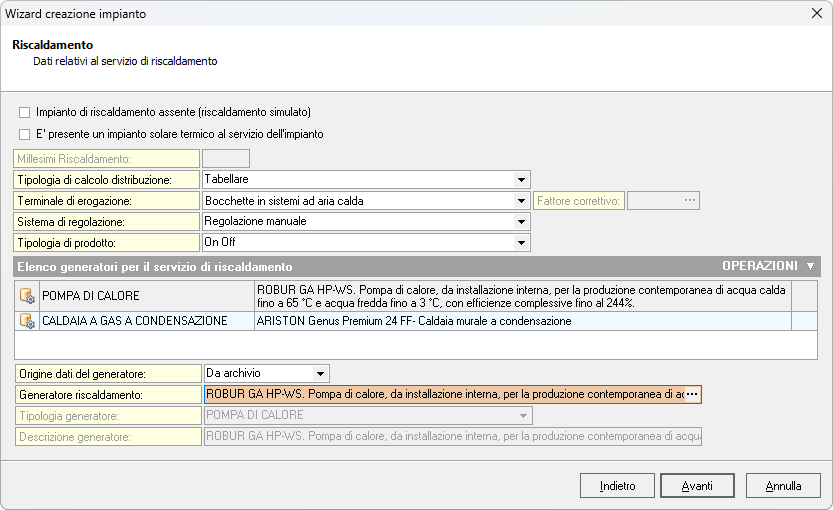The height and width of the screenshot is (510, 833).
Task: Open the generator browse ellipsis button
Action: (x=692, y=395)
